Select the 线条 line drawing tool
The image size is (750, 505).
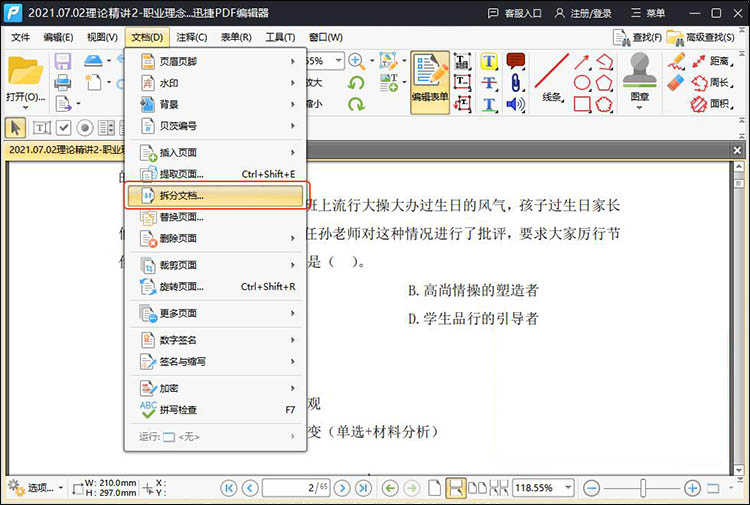coord(551,77)
